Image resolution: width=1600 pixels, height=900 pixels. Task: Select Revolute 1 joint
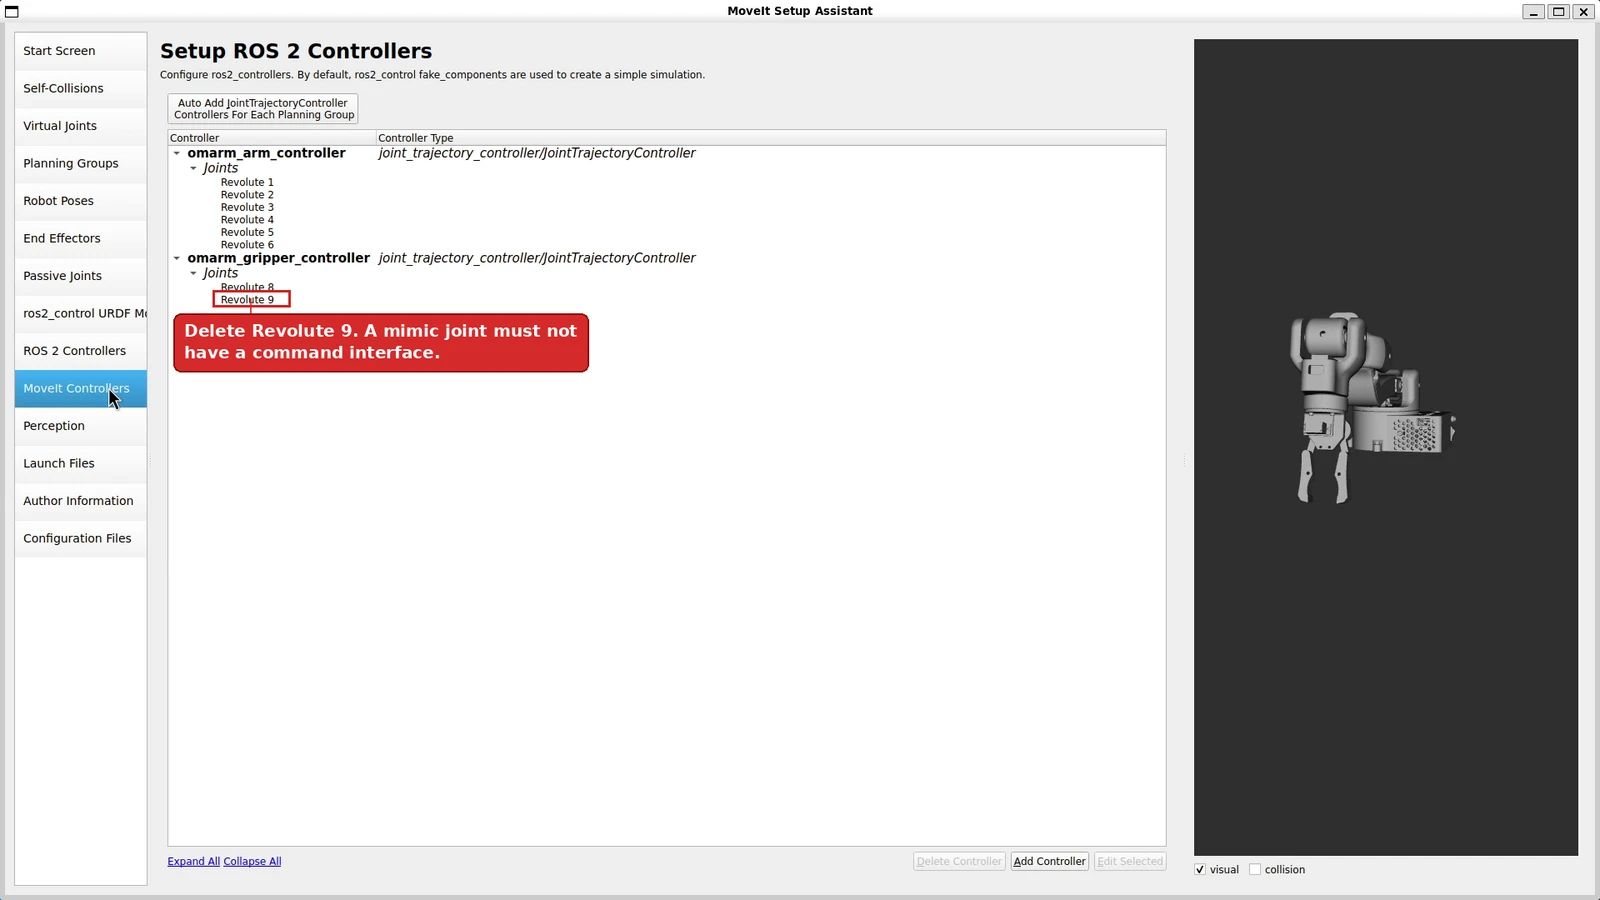pyautogui.click(x=247, y=182)
